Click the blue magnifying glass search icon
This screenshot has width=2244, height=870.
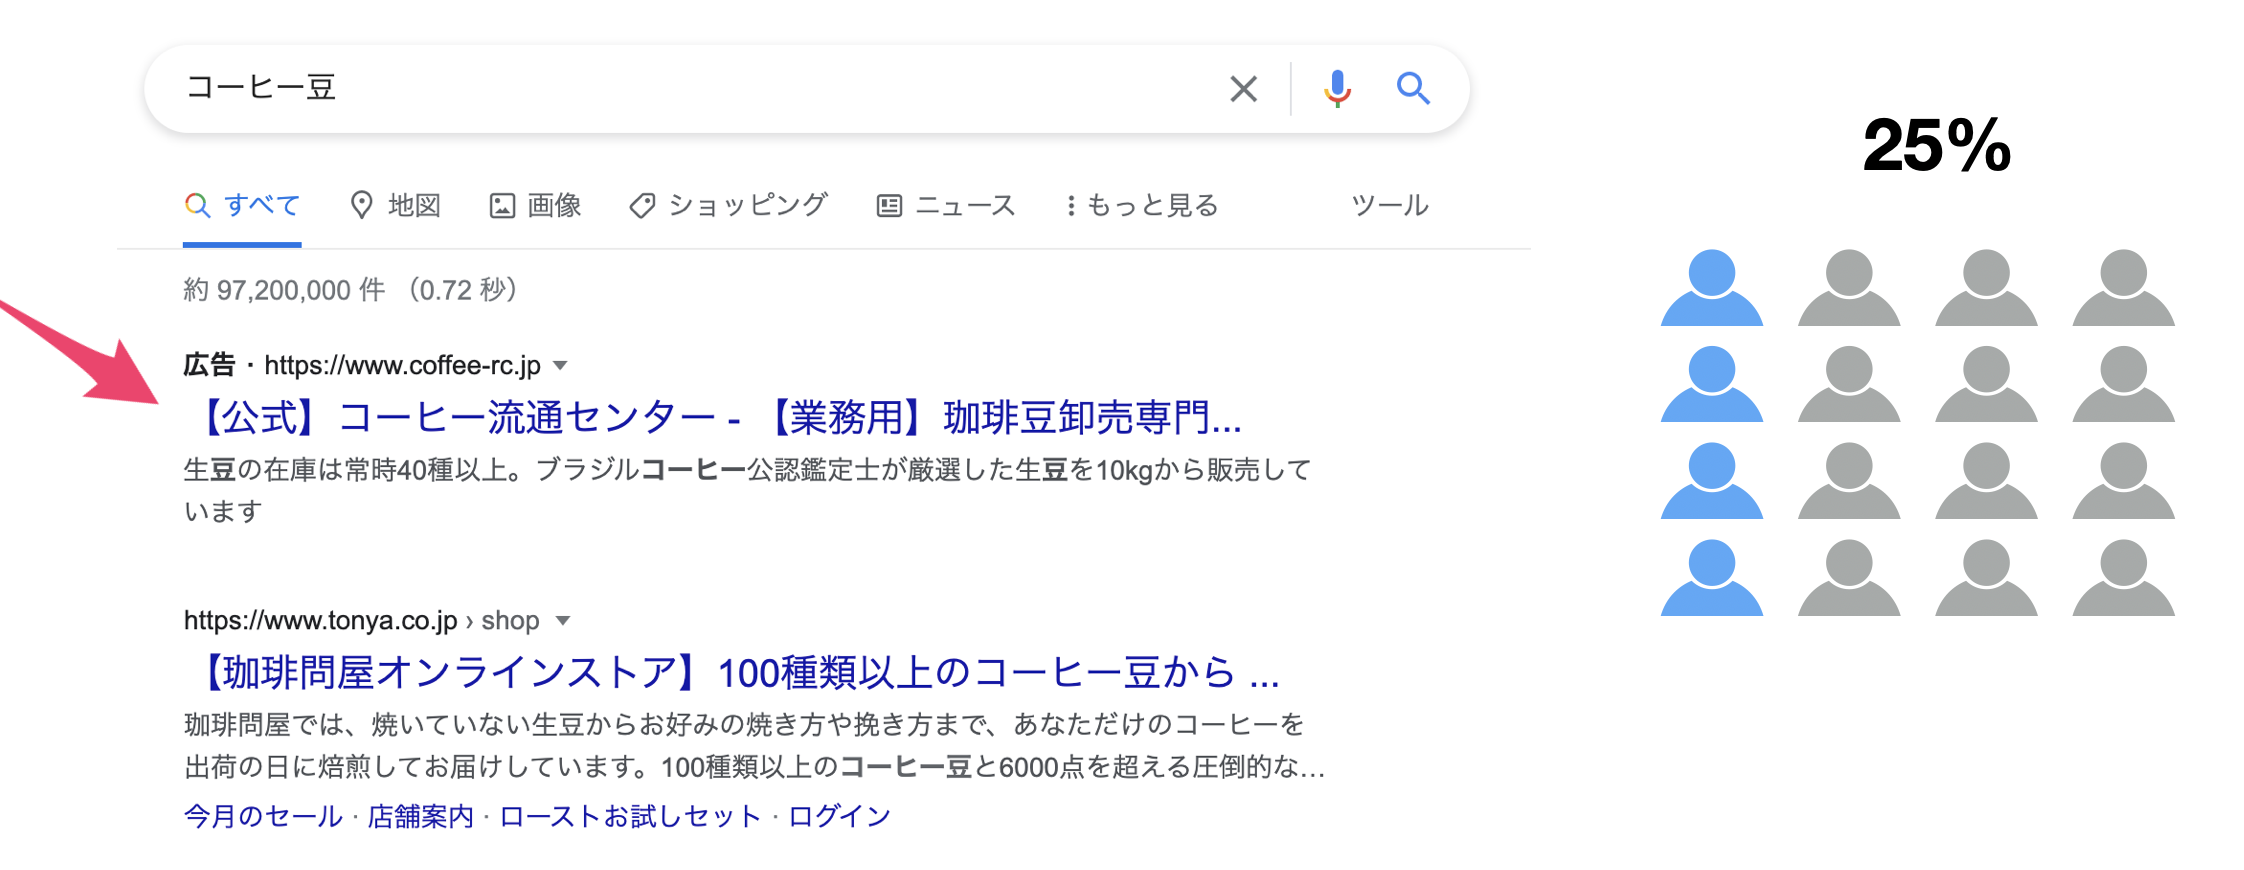point(1413,89)
